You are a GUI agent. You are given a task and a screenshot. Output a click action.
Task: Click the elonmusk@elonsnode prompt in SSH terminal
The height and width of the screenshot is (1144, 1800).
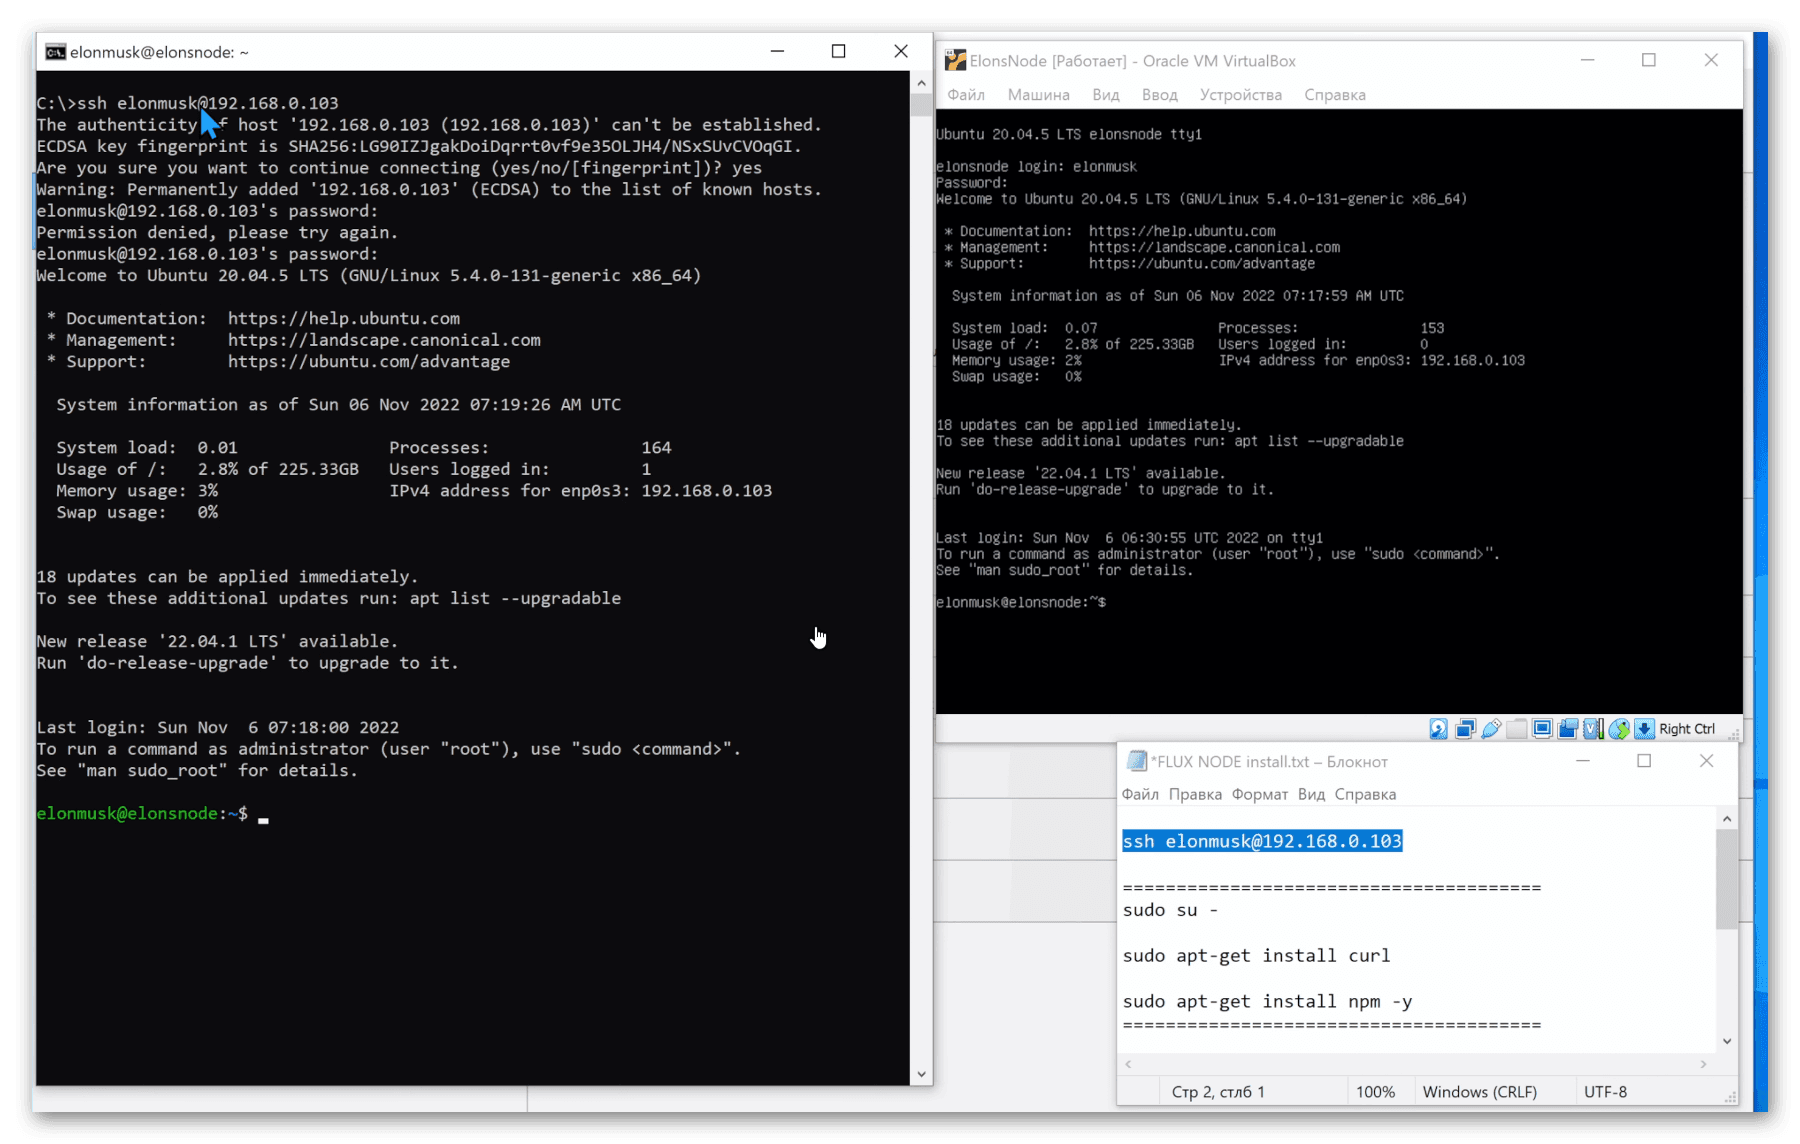click(142, 814)
